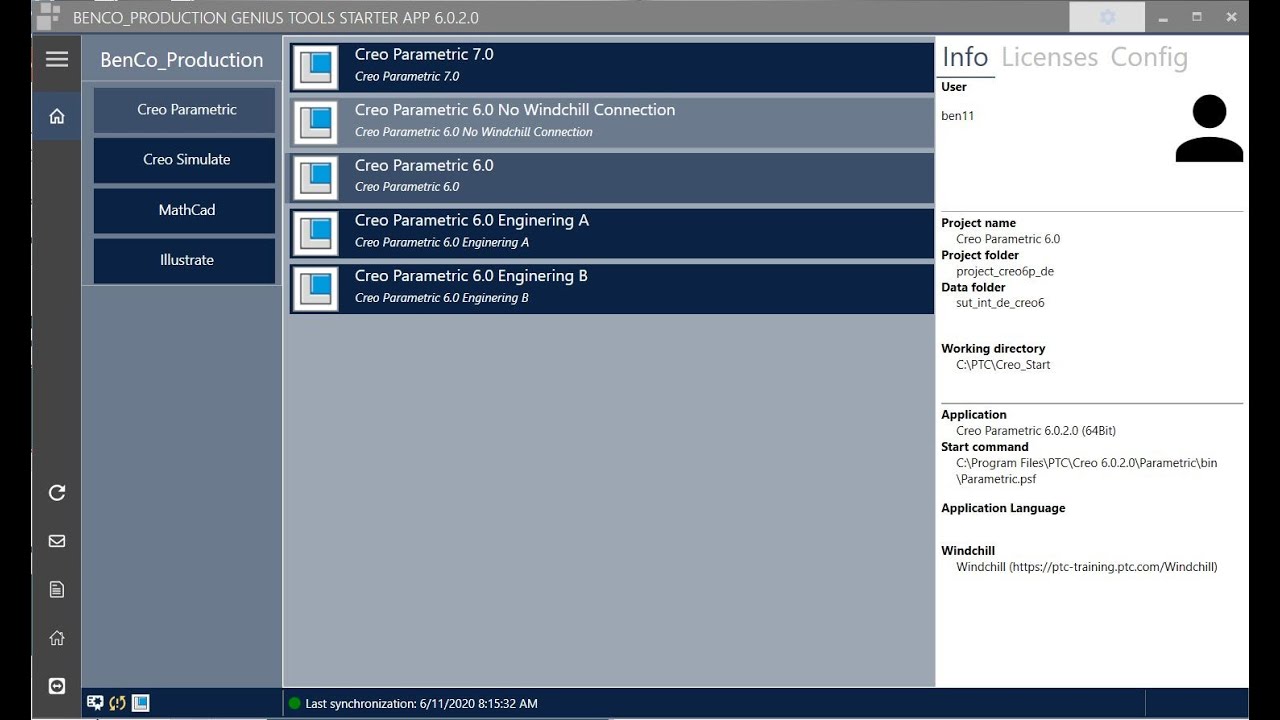Viewport: 1280px width, 720px height.
Task: Click the Creo Parametric 7.0 entry icon
Action: (x=315, y=68)
